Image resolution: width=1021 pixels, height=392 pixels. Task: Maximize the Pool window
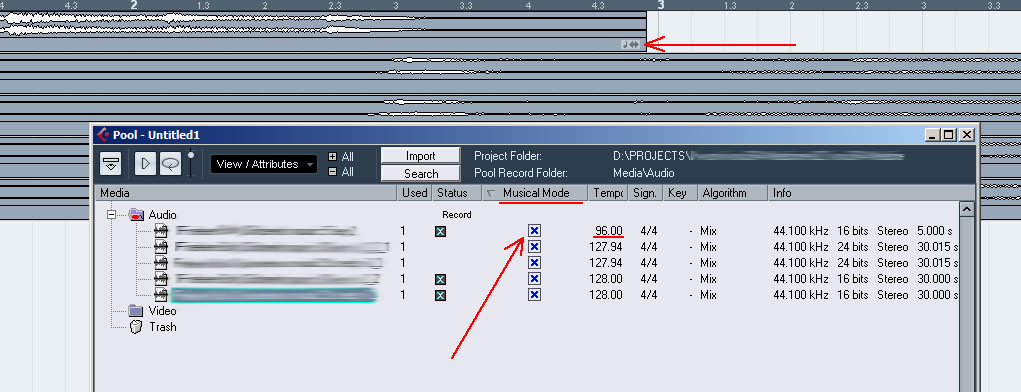click(x=949, y=135)
